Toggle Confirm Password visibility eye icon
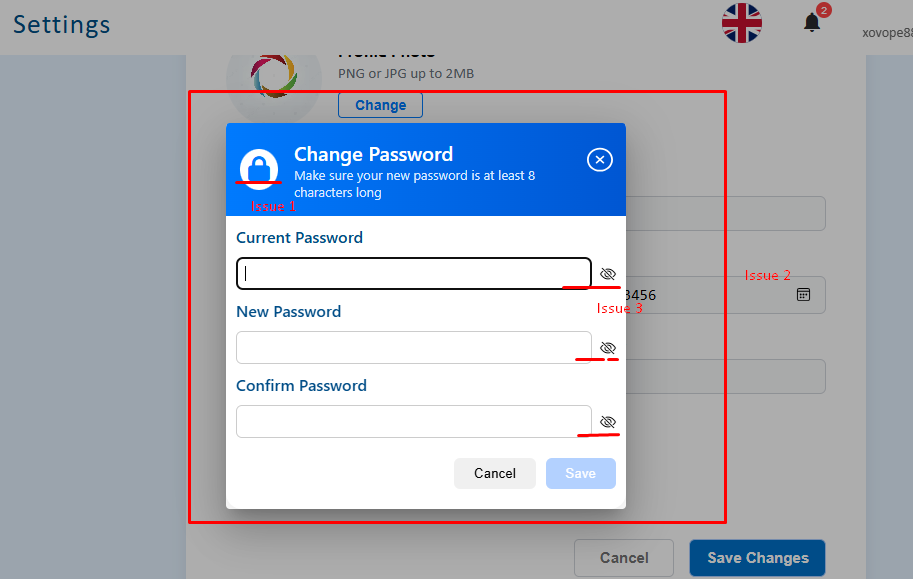The image size is (913, 579). coord(608,422)
